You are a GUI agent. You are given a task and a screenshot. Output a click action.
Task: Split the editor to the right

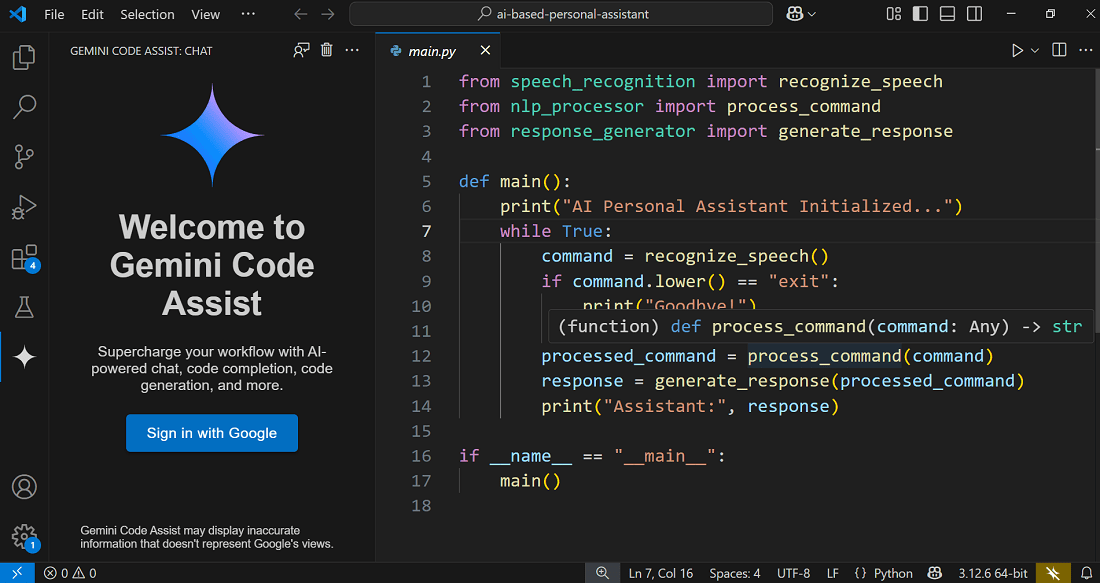point(1059,51)
